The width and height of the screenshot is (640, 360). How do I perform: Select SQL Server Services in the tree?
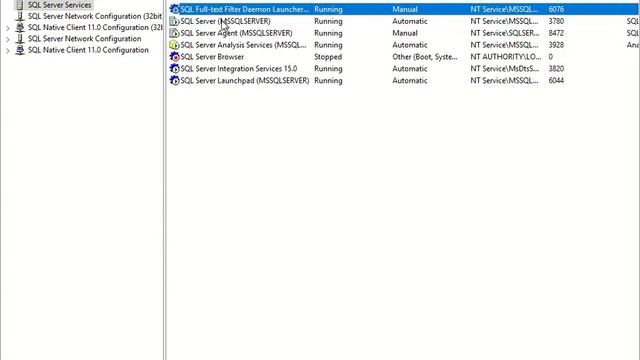60,5
